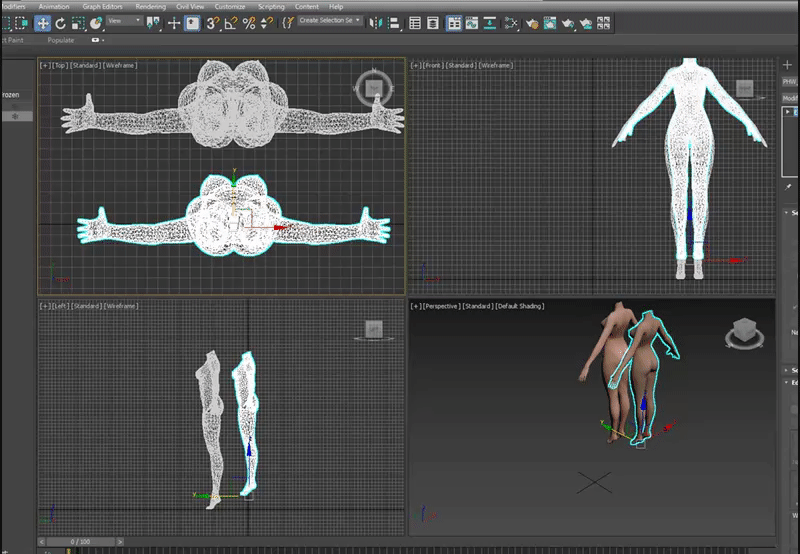Viewport: 800px width, 554px height.
Task: Click the timeline frame slider 0 / 100
Action: tap(82, 541)
